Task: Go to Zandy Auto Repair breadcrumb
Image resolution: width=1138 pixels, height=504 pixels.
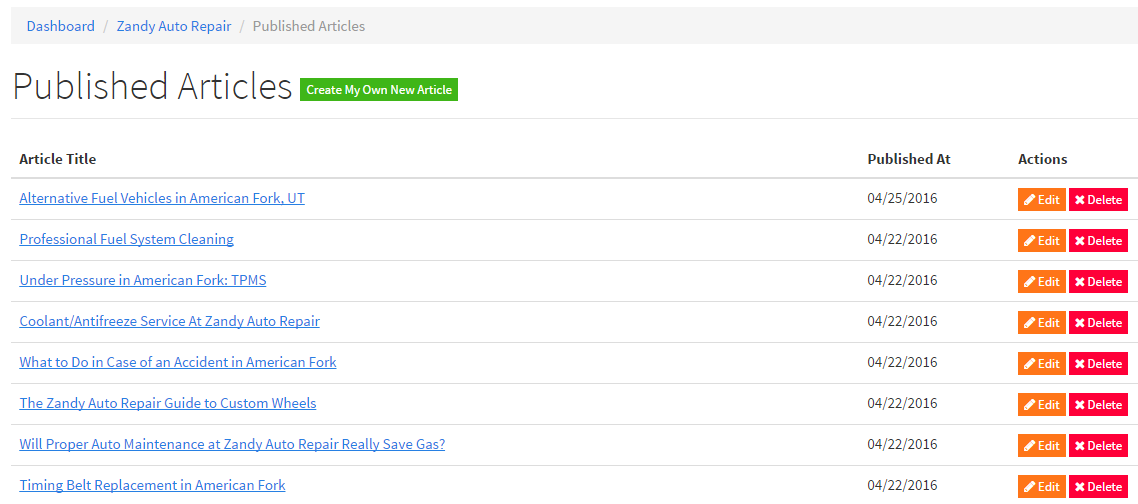Action: tap(173, 26)
